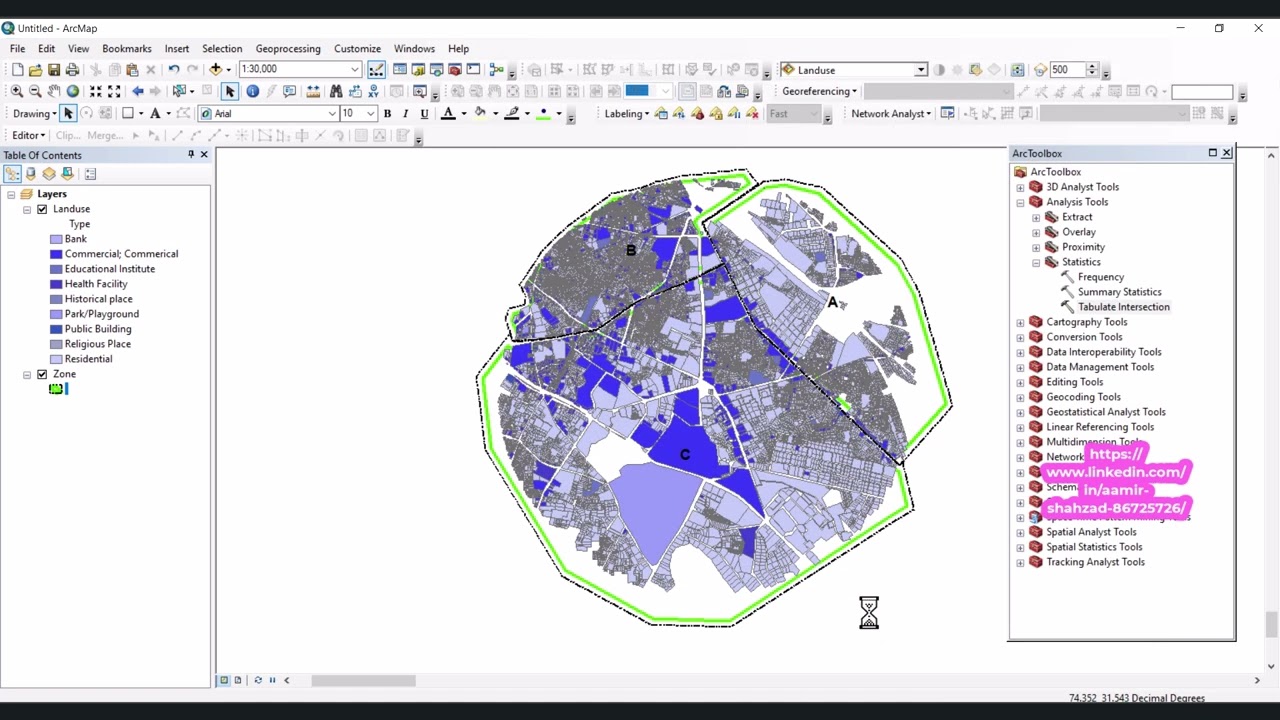Toggle the ArcToolbox window icon
Screen dimensions: 1280x720
(454, 70)
